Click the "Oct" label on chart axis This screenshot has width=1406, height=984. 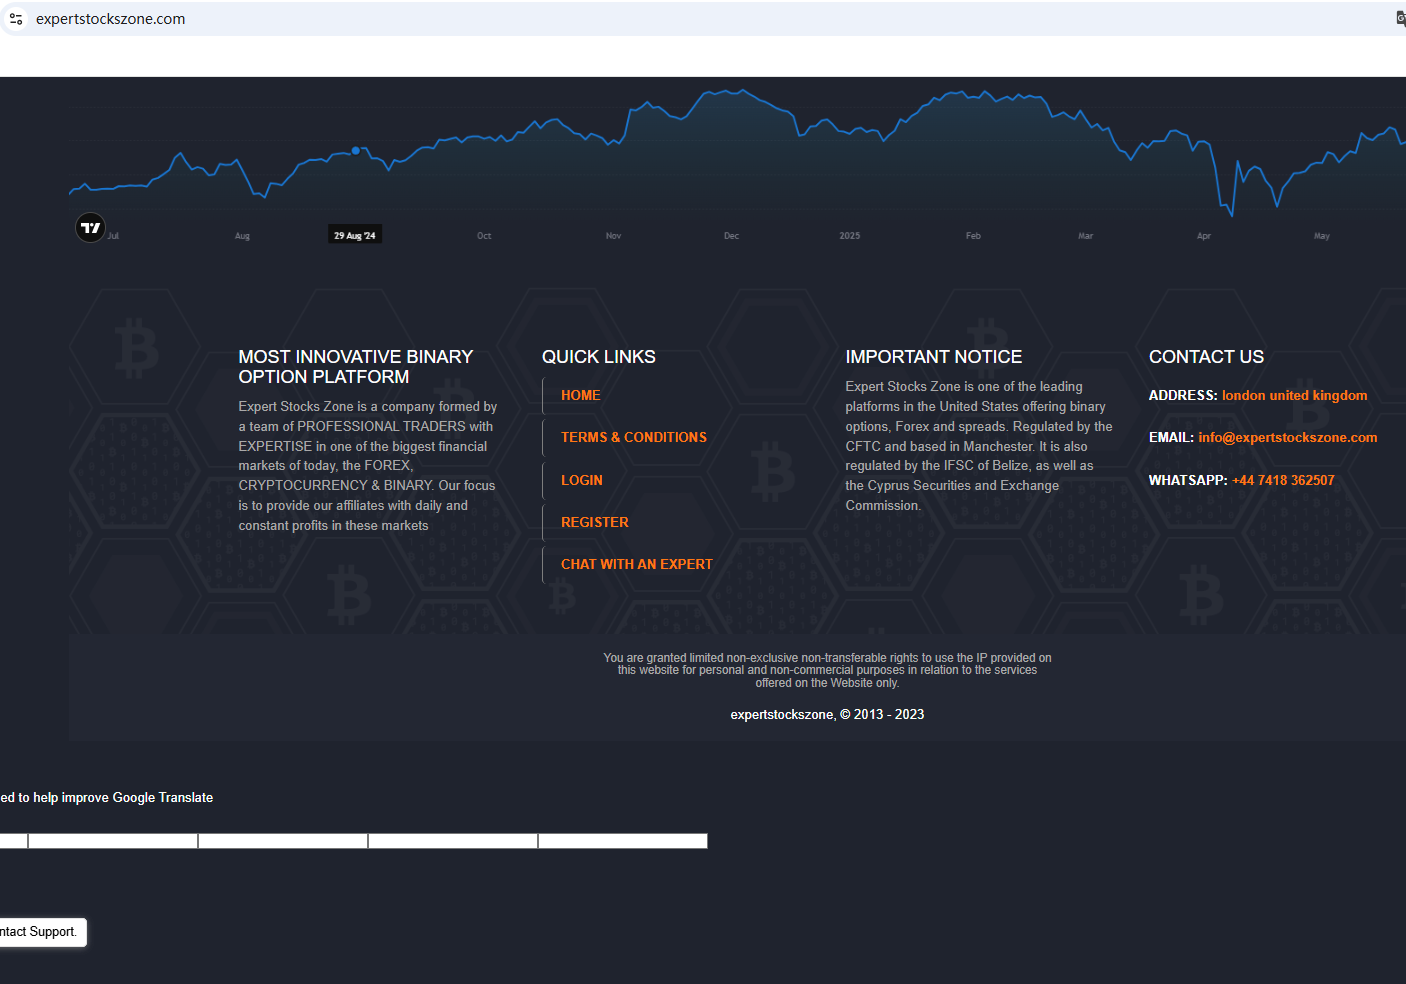point(484,236)
